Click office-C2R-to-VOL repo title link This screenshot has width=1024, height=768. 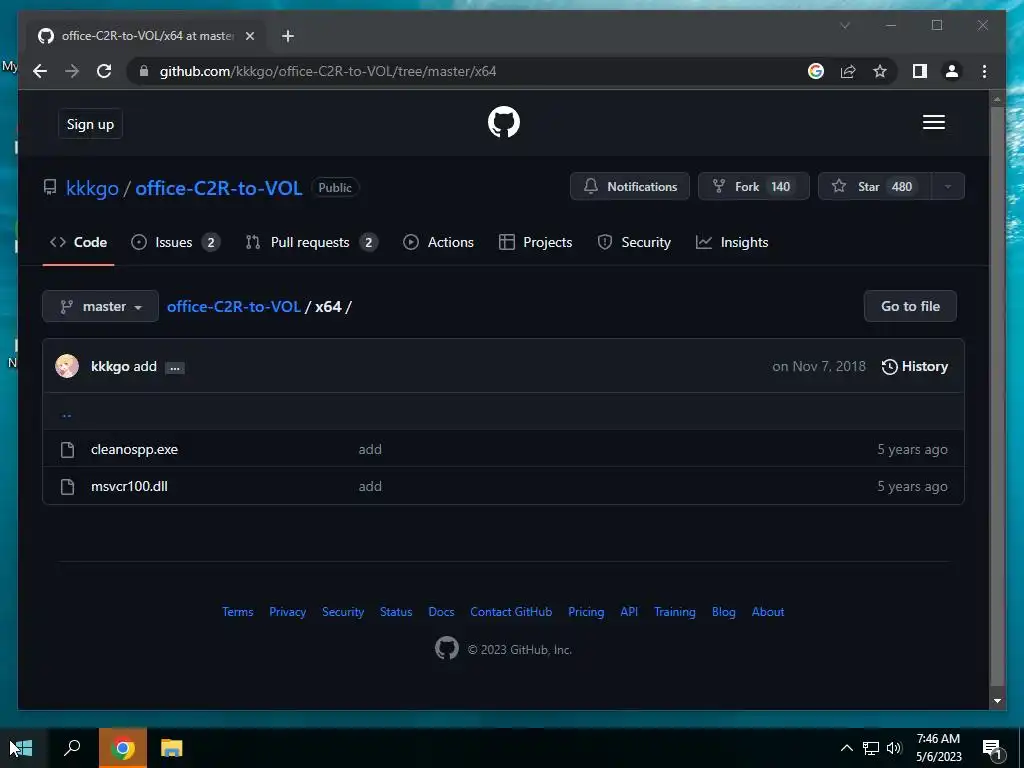(x=219, y=189)
